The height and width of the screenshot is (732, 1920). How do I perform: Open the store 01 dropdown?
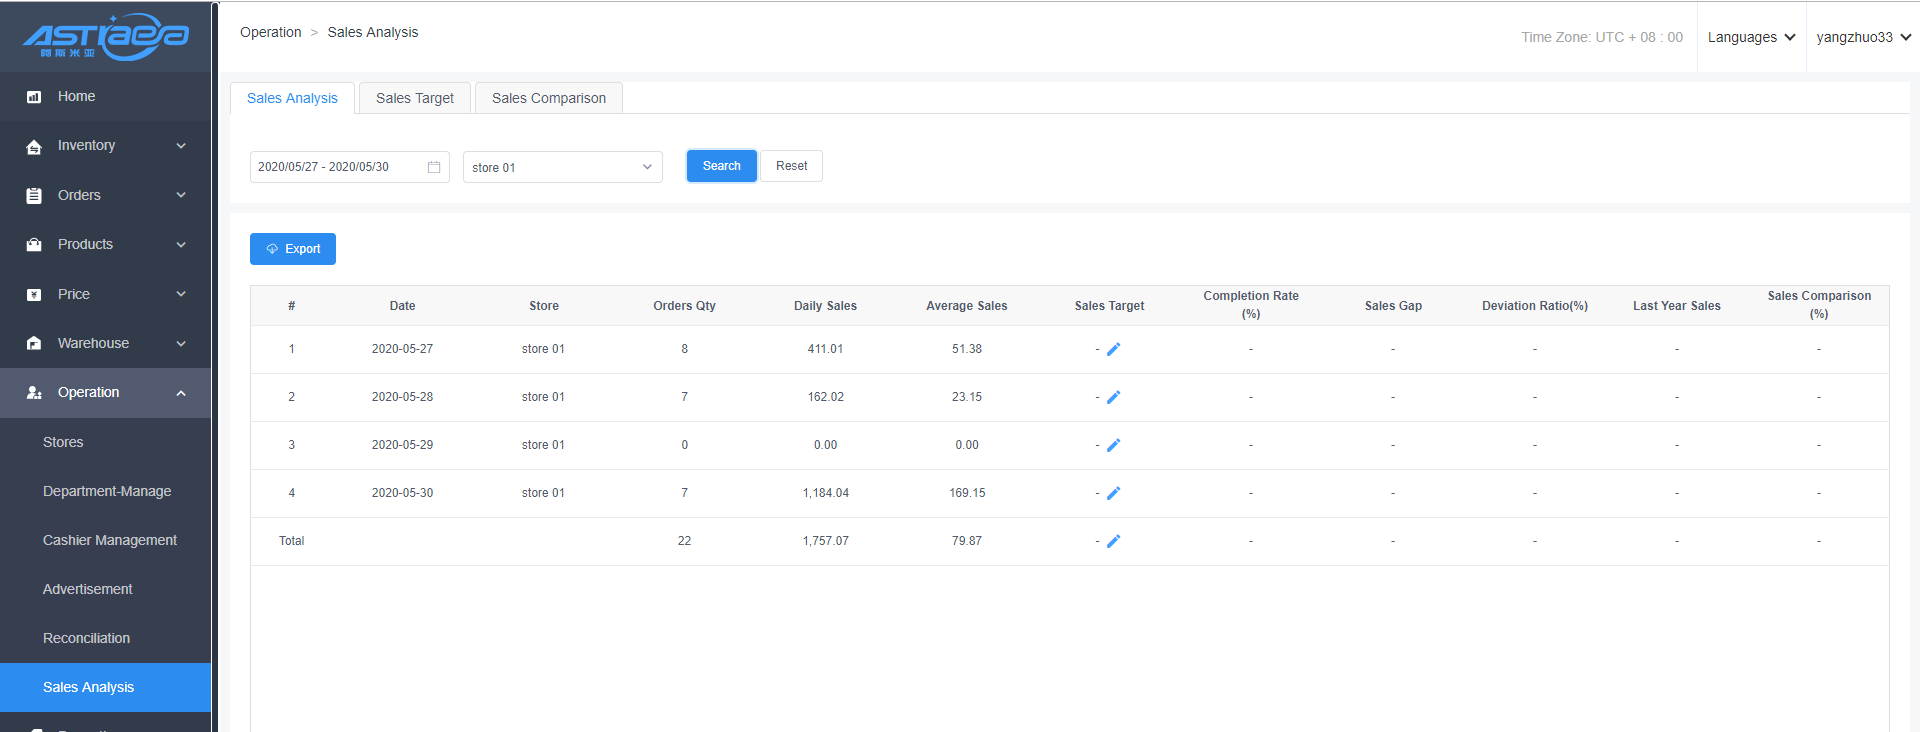[562, 167]
